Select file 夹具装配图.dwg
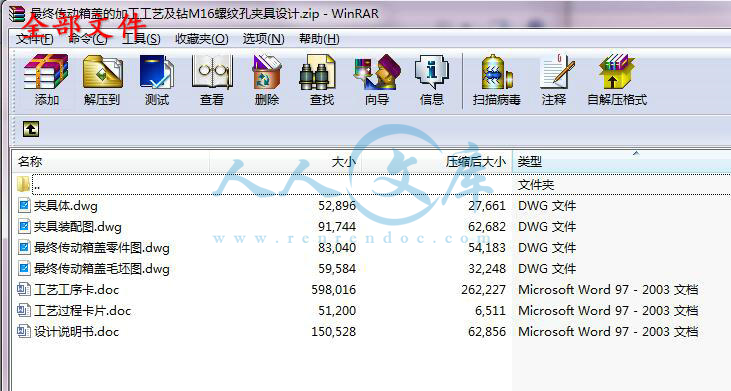Screen dimensions: 731x391 (77, 227)
